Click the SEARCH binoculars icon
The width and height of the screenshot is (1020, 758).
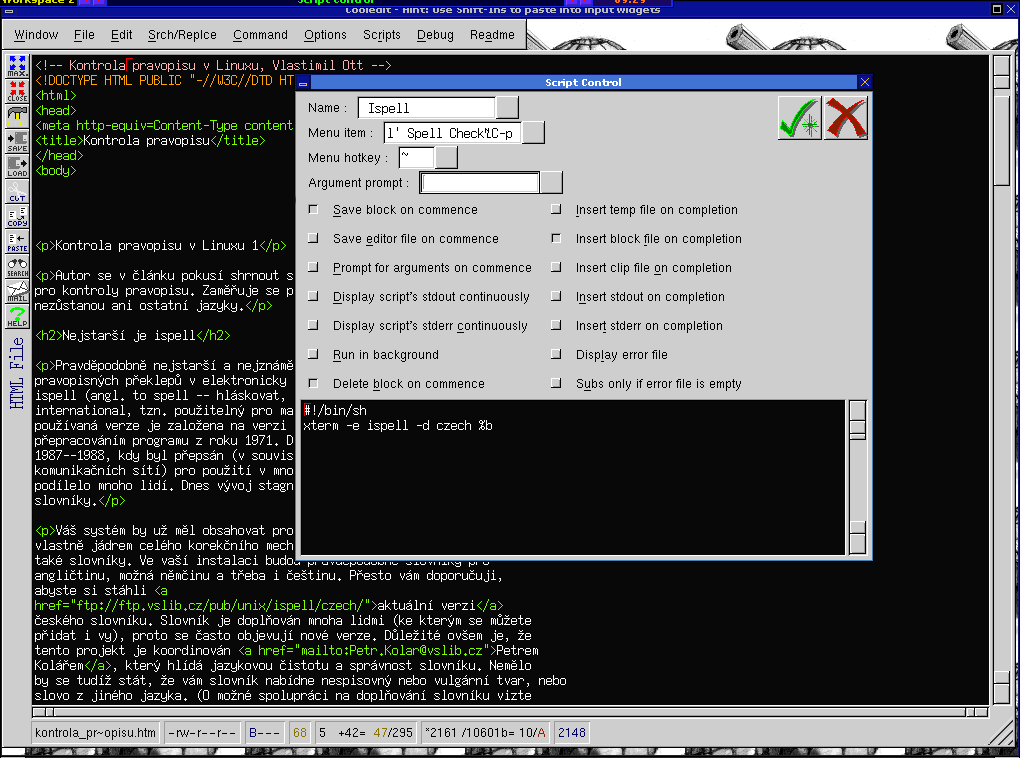coord(17,267)
